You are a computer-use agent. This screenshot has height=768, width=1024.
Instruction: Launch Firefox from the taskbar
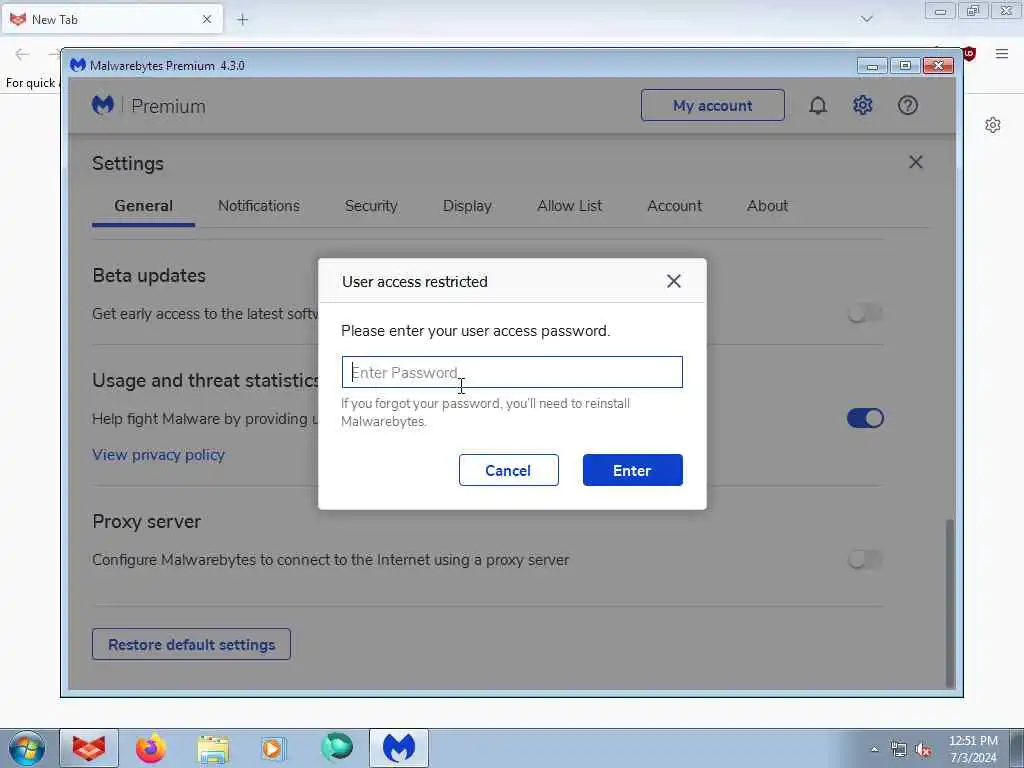(151, 748)
